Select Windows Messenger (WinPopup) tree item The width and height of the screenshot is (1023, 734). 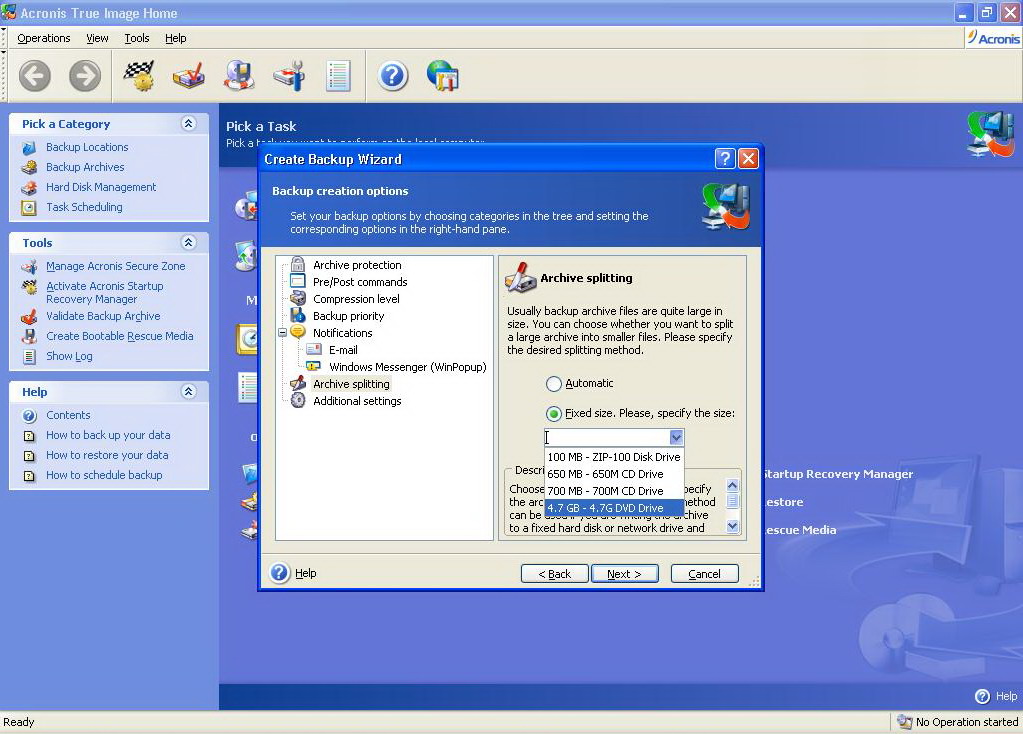click(x=408, y=367)
